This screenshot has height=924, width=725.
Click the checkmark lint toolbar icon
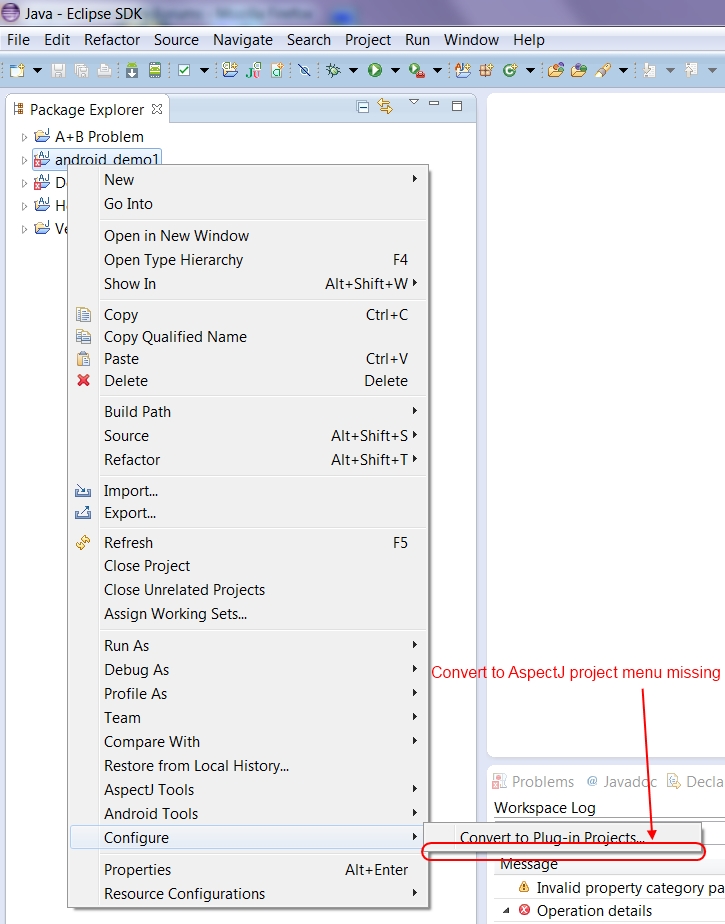[184, 71]
